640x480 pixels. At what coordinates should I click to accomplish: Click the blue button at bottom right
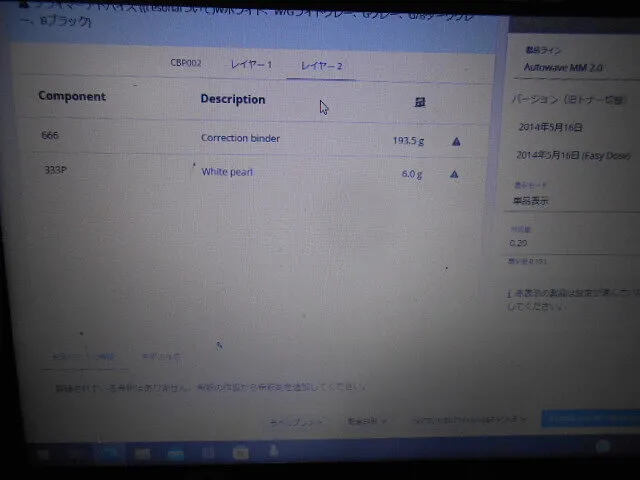click(590, 420)
